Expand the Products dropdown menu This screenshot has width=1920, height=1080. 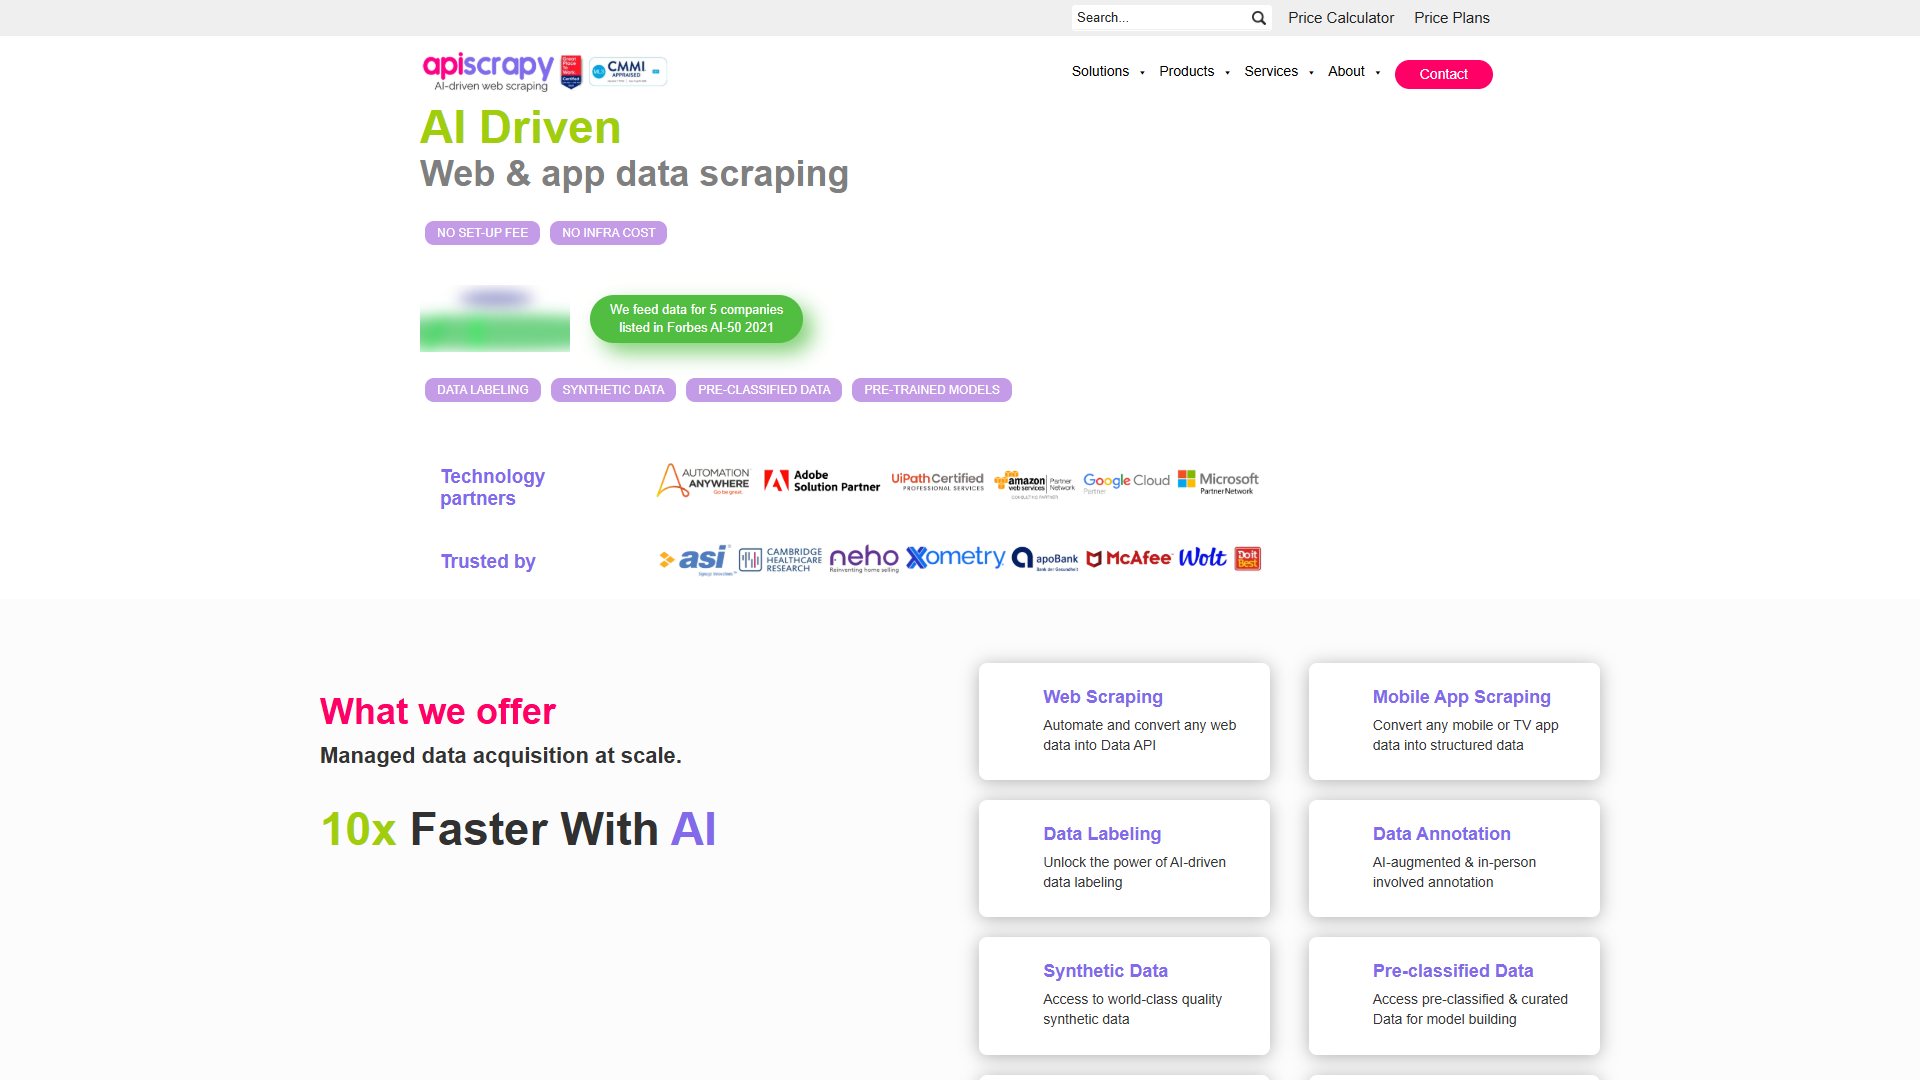(x=1194, y=72)
